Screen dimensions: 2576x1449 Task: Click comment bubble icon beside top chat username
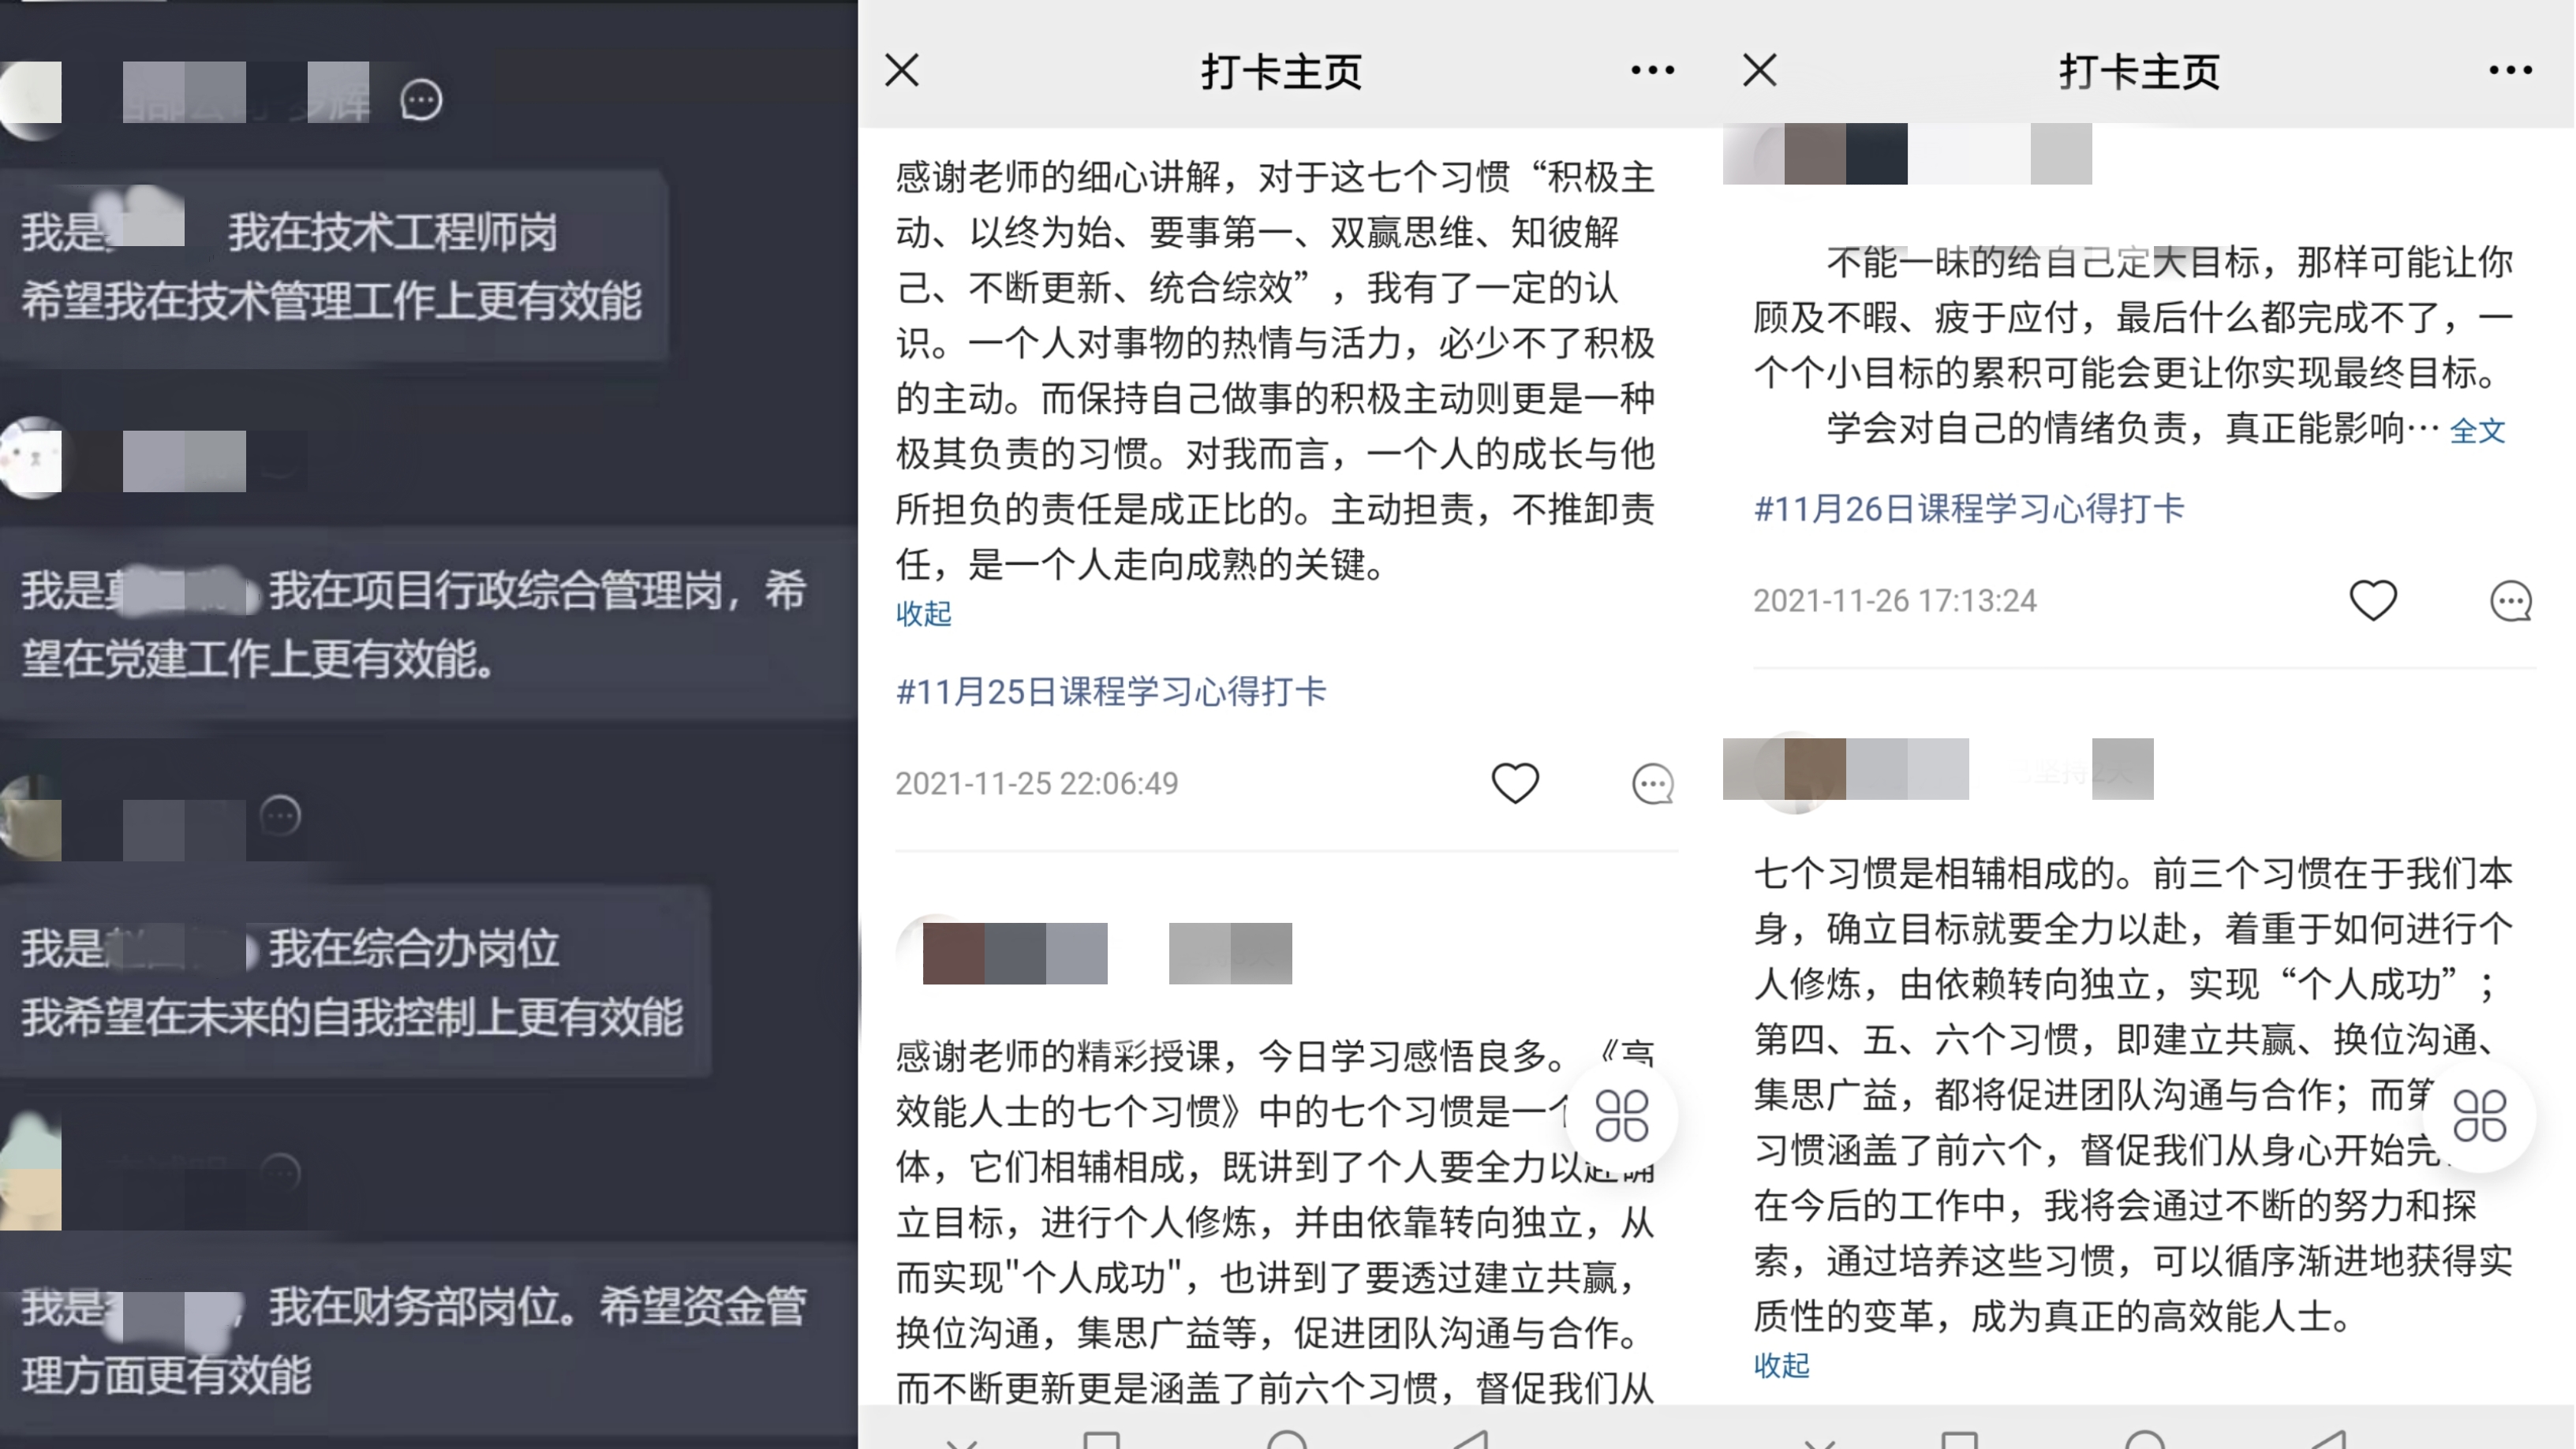coord(421,99)
